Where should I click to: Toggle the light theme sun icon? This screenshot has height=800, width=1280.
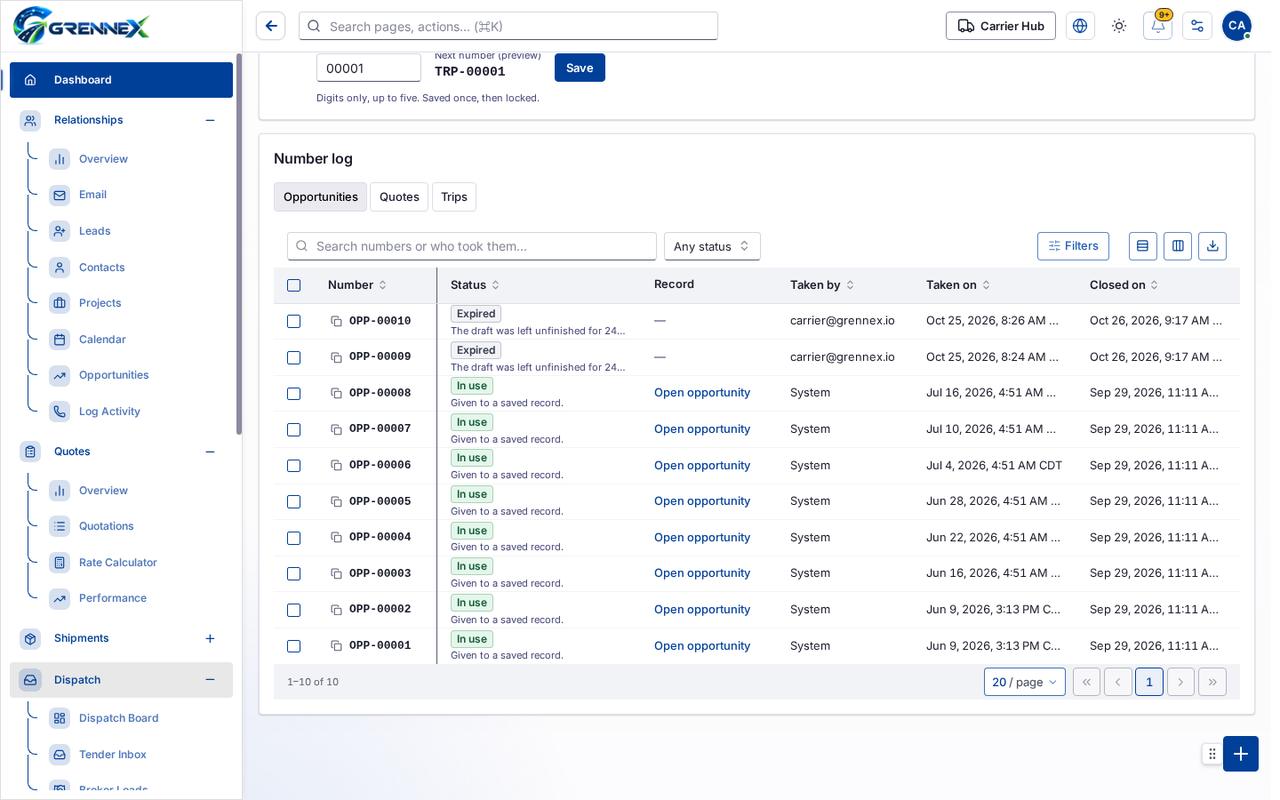point(1119,26)
